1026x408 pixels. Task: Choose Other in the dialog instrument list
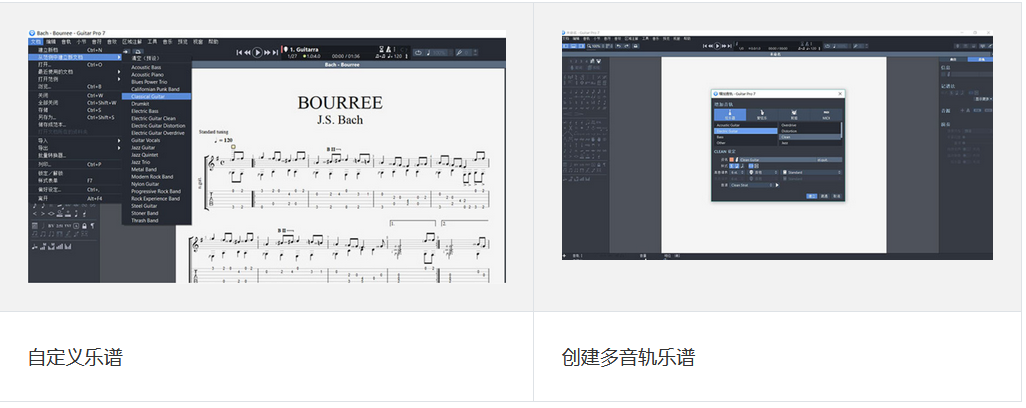(746, 143)
